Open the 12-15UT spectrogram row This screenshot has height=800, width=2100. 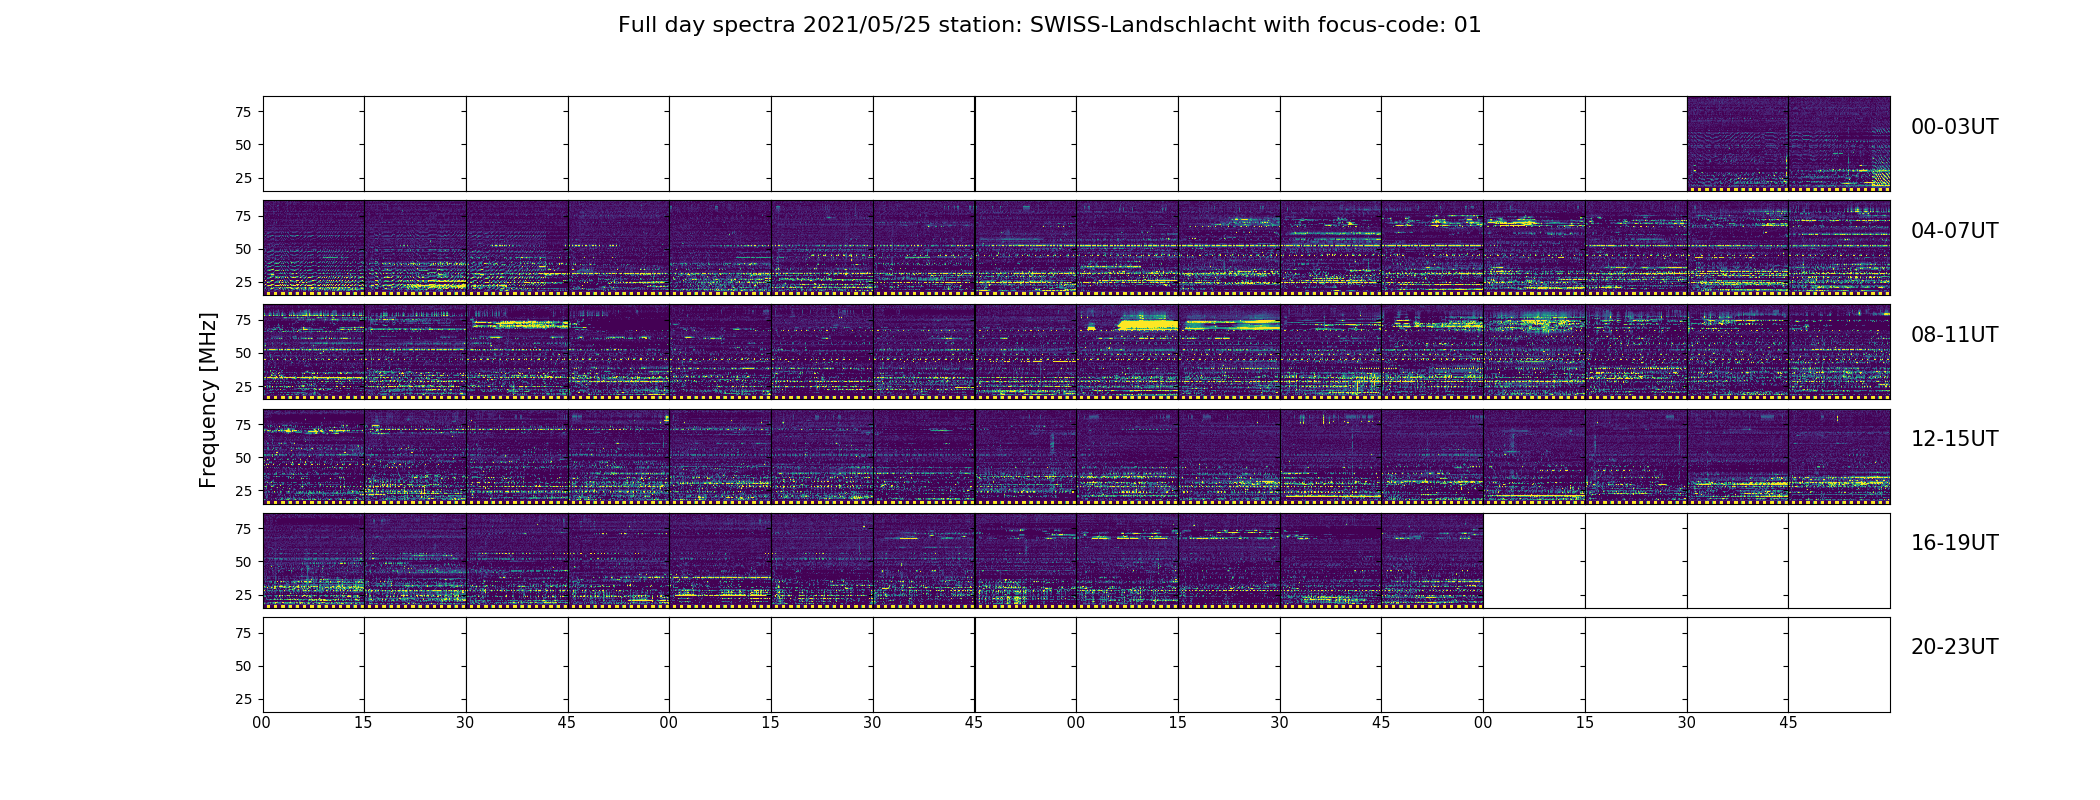[1076, 456]
